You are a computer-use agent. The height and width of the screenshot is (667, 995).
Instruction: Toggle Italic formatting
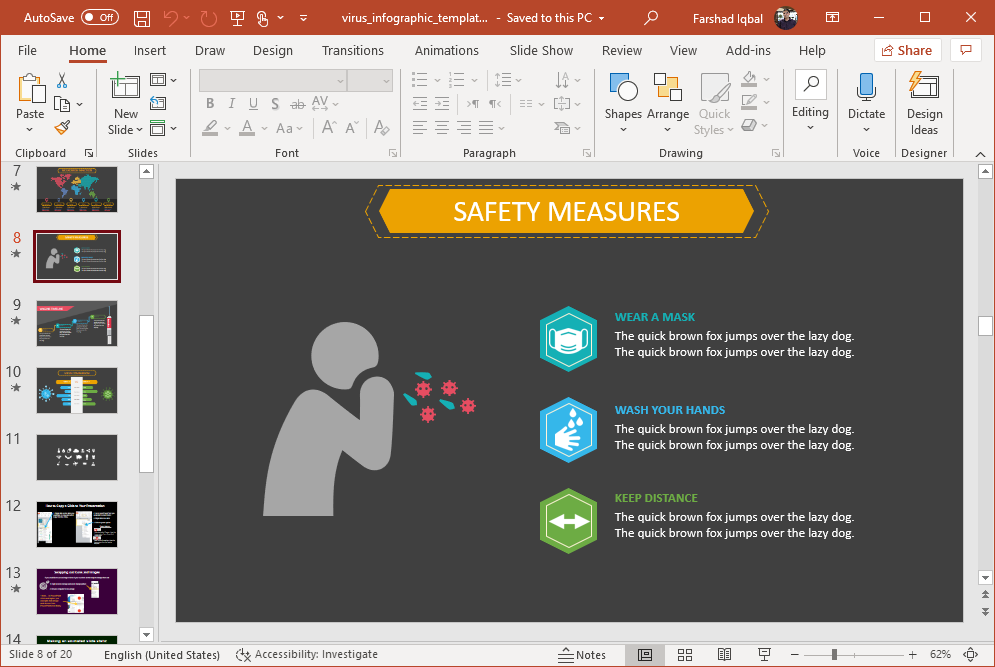232,104
